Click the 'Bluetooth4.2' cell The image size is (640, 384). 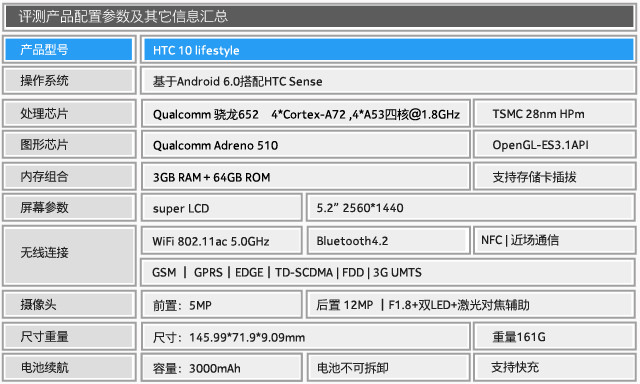pos(388,240)
